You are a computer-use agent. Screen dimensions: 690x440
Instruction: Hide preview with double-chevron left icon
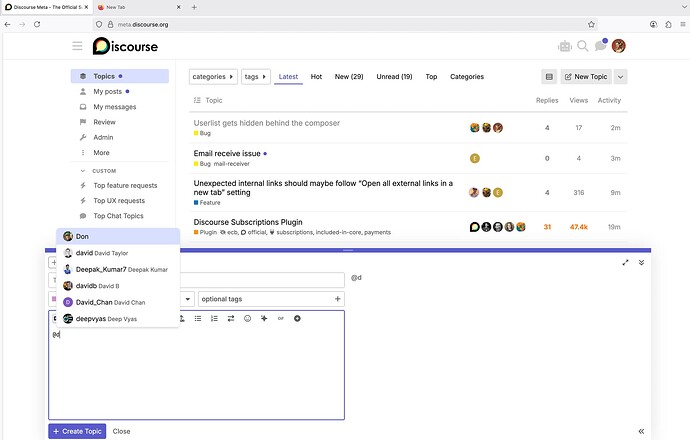tap(642, 431)
